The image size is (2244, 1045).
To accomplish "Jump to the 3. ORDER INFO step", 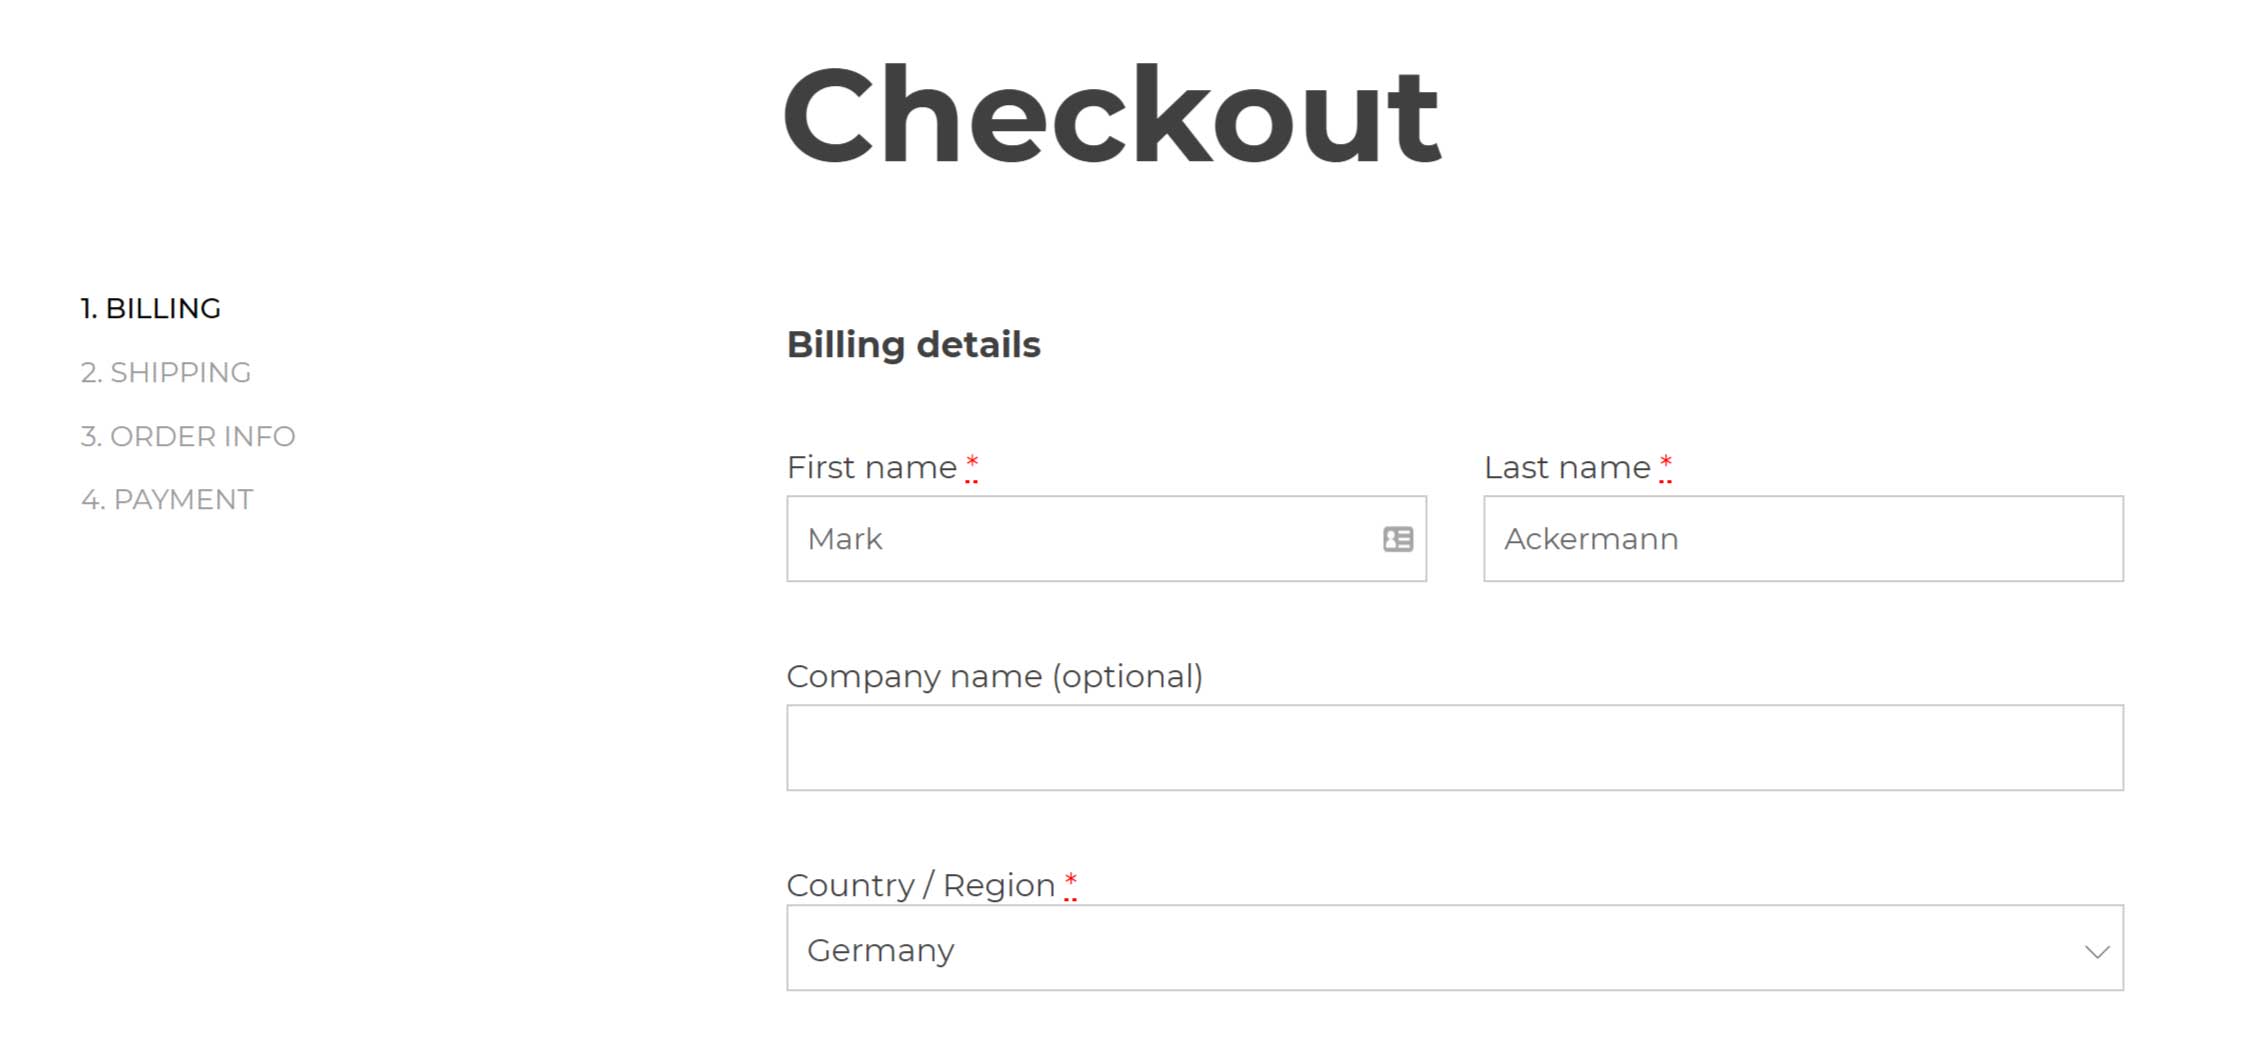I will pos(188,436).
